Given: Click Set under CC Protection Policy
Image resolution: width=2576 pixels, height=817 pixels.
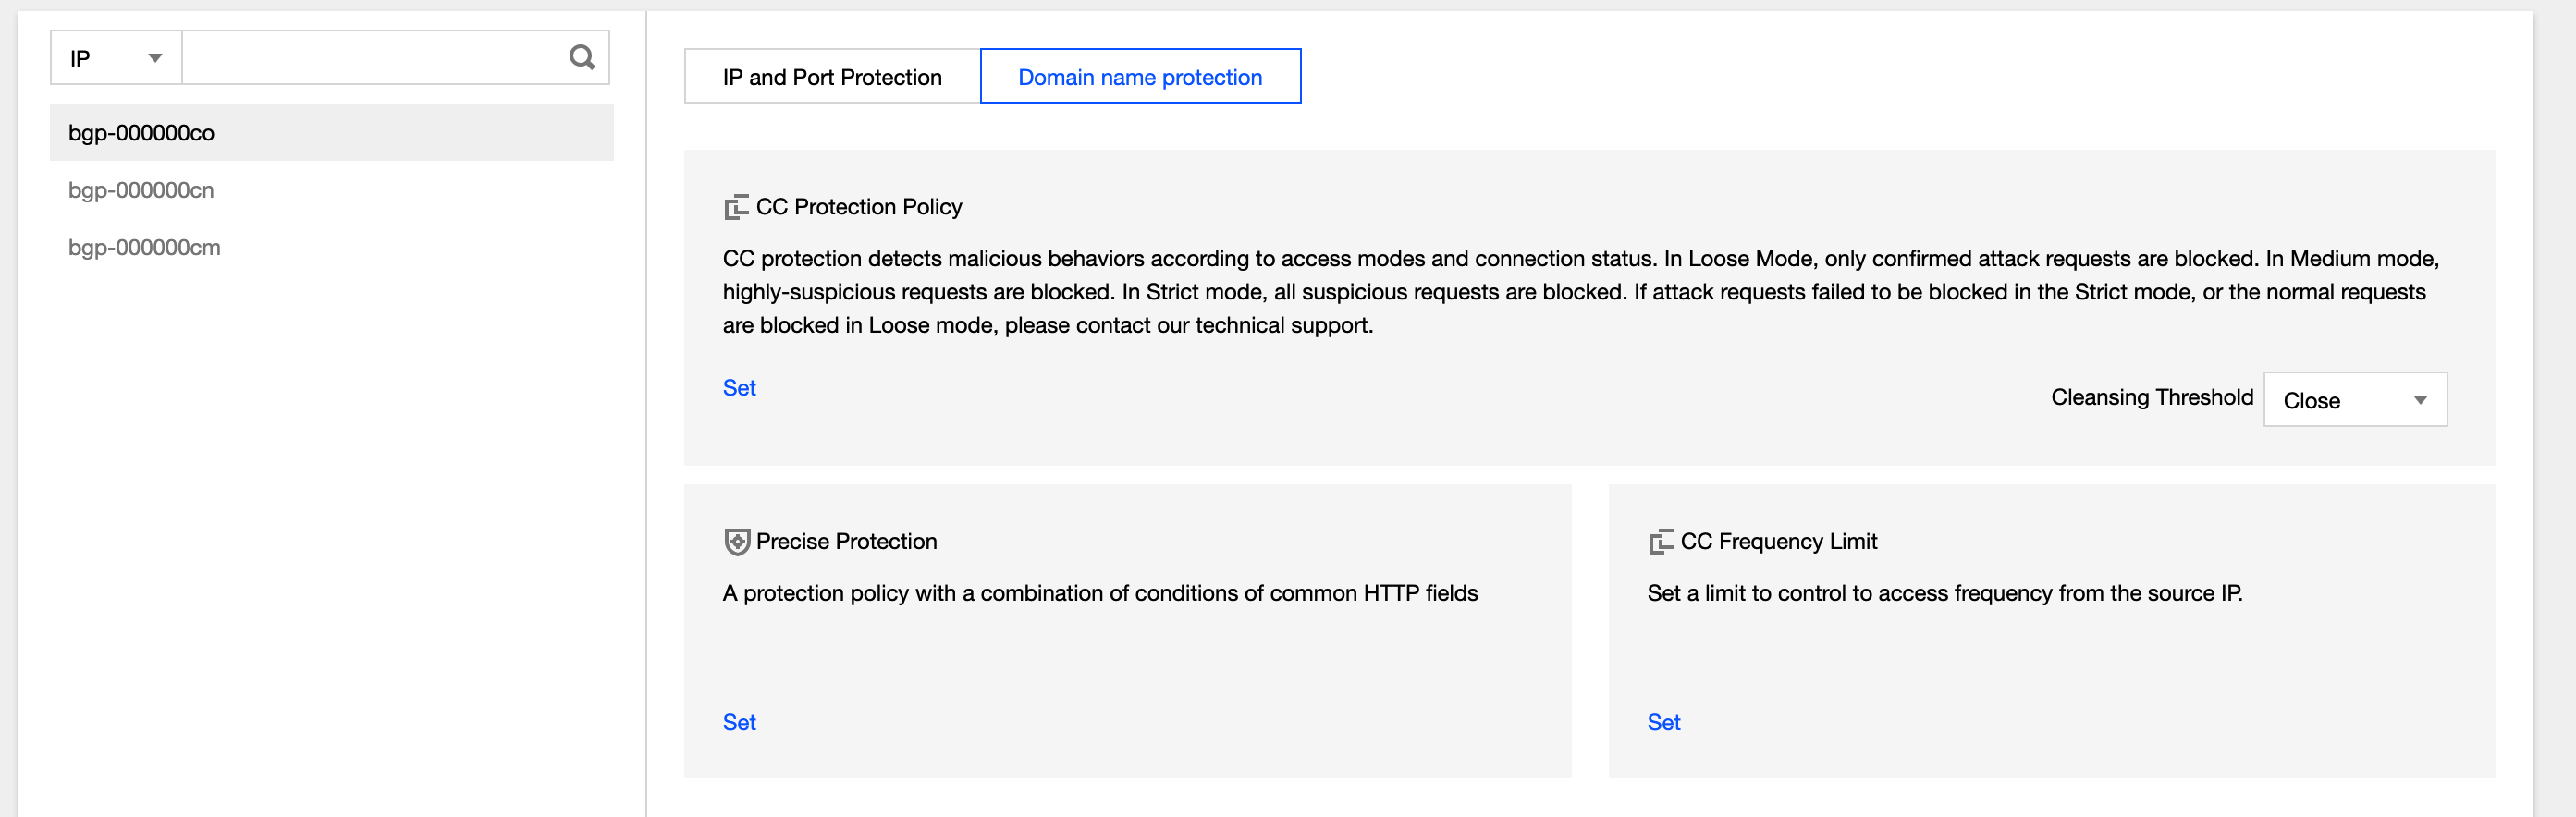Looking at the screenshot, I should [x=739, y=388].
